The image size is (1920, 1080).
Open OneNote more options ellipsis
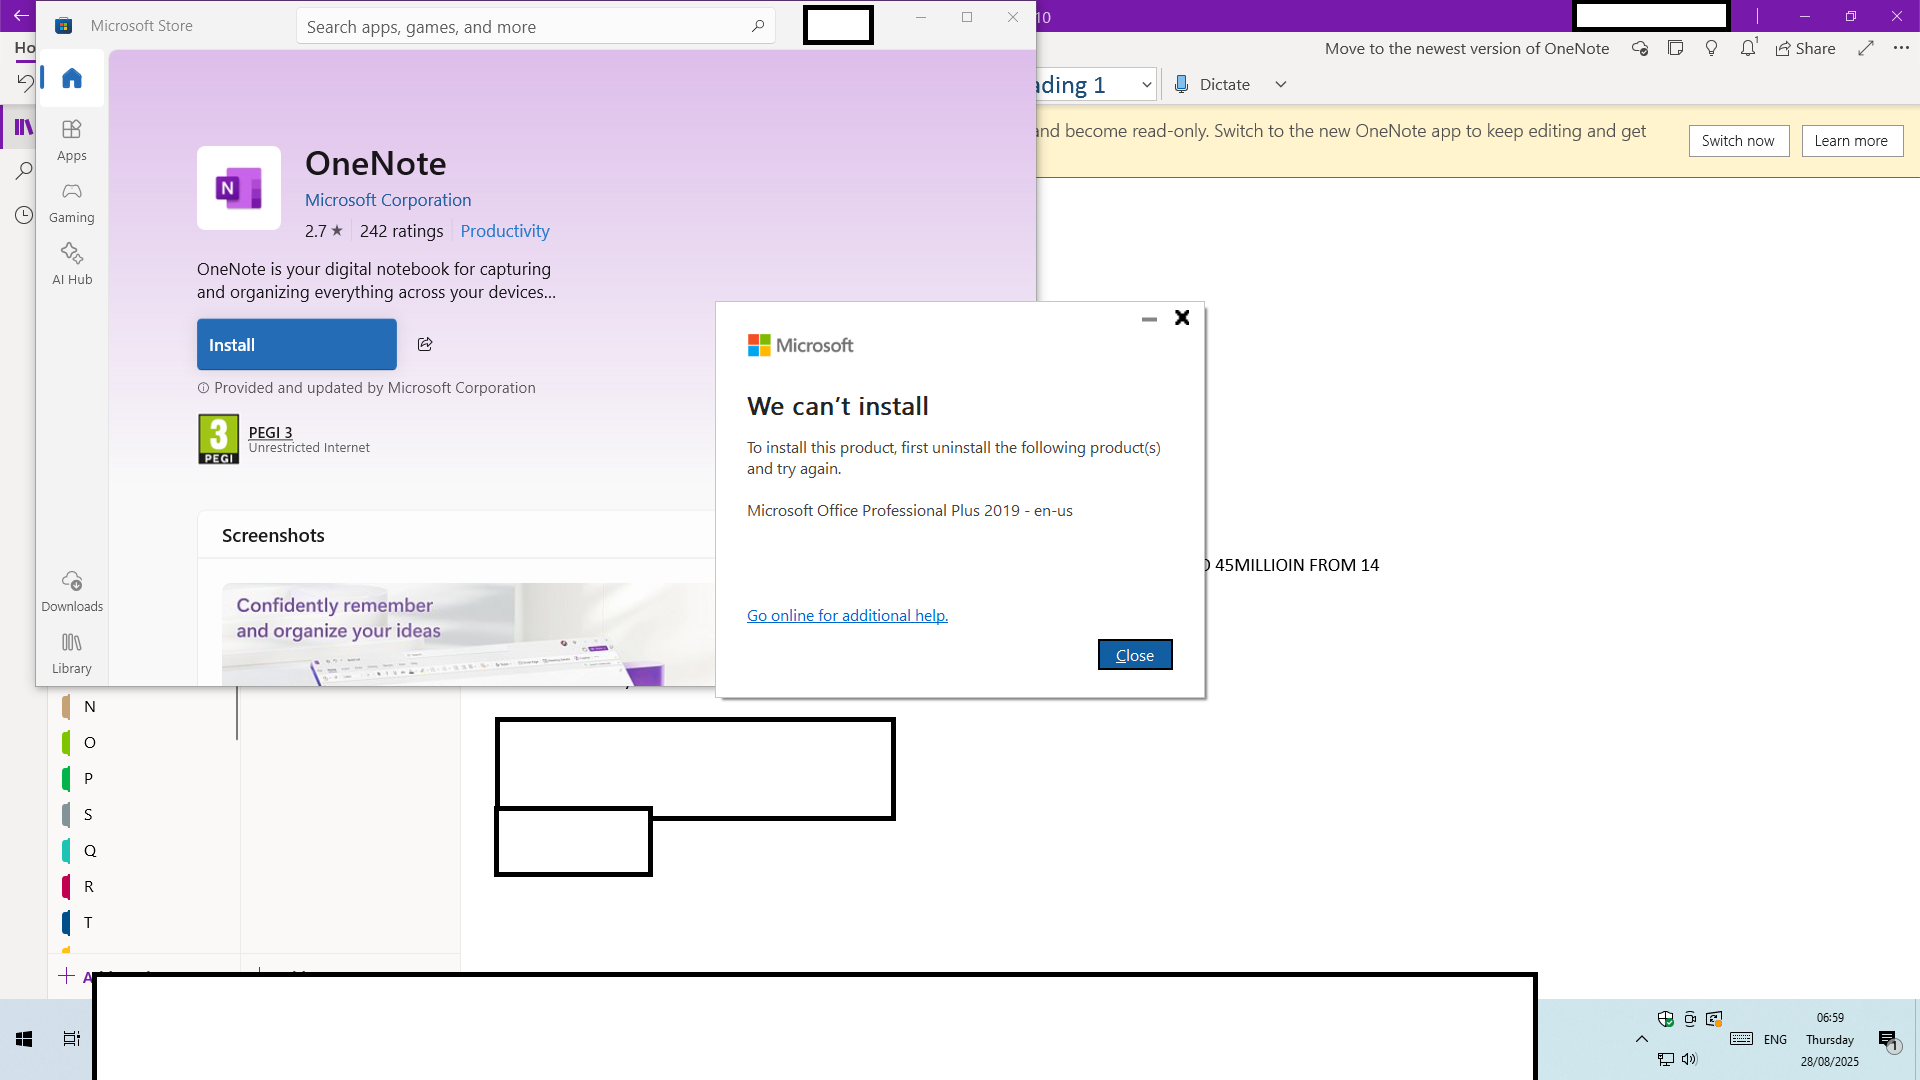(1901, 48)
